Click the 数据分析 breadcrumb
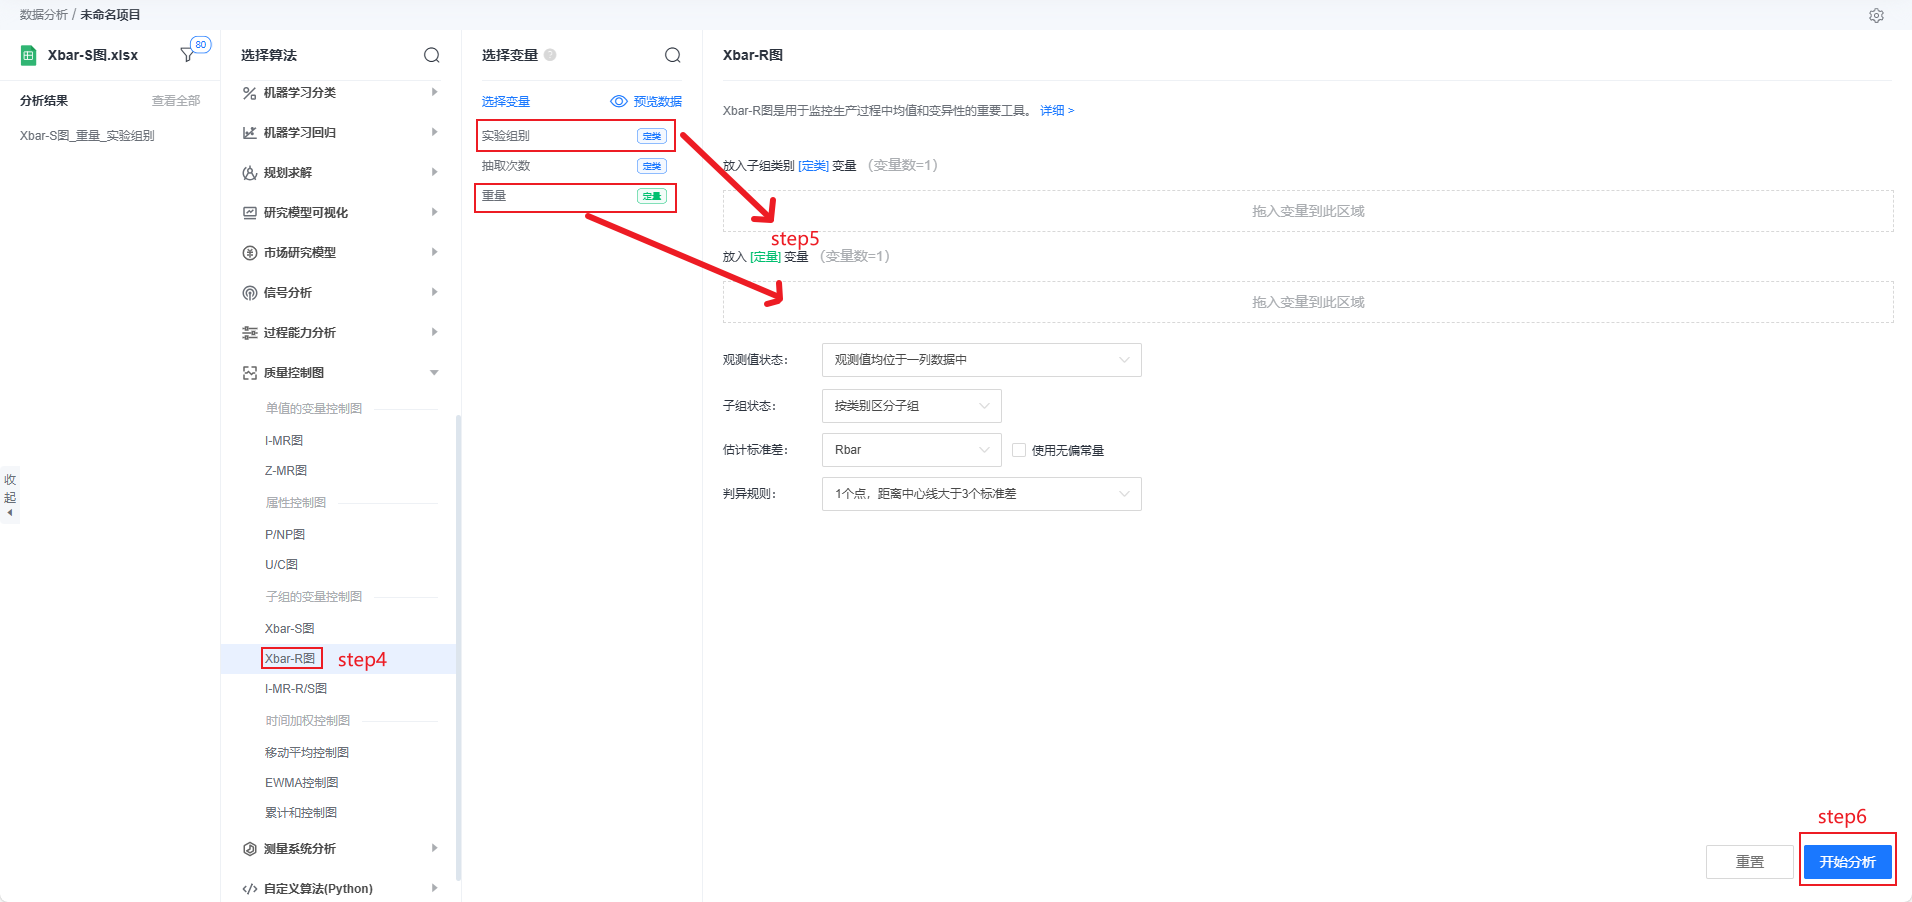This screenshot has width=1912, height=902. click(x=44, y=15)
